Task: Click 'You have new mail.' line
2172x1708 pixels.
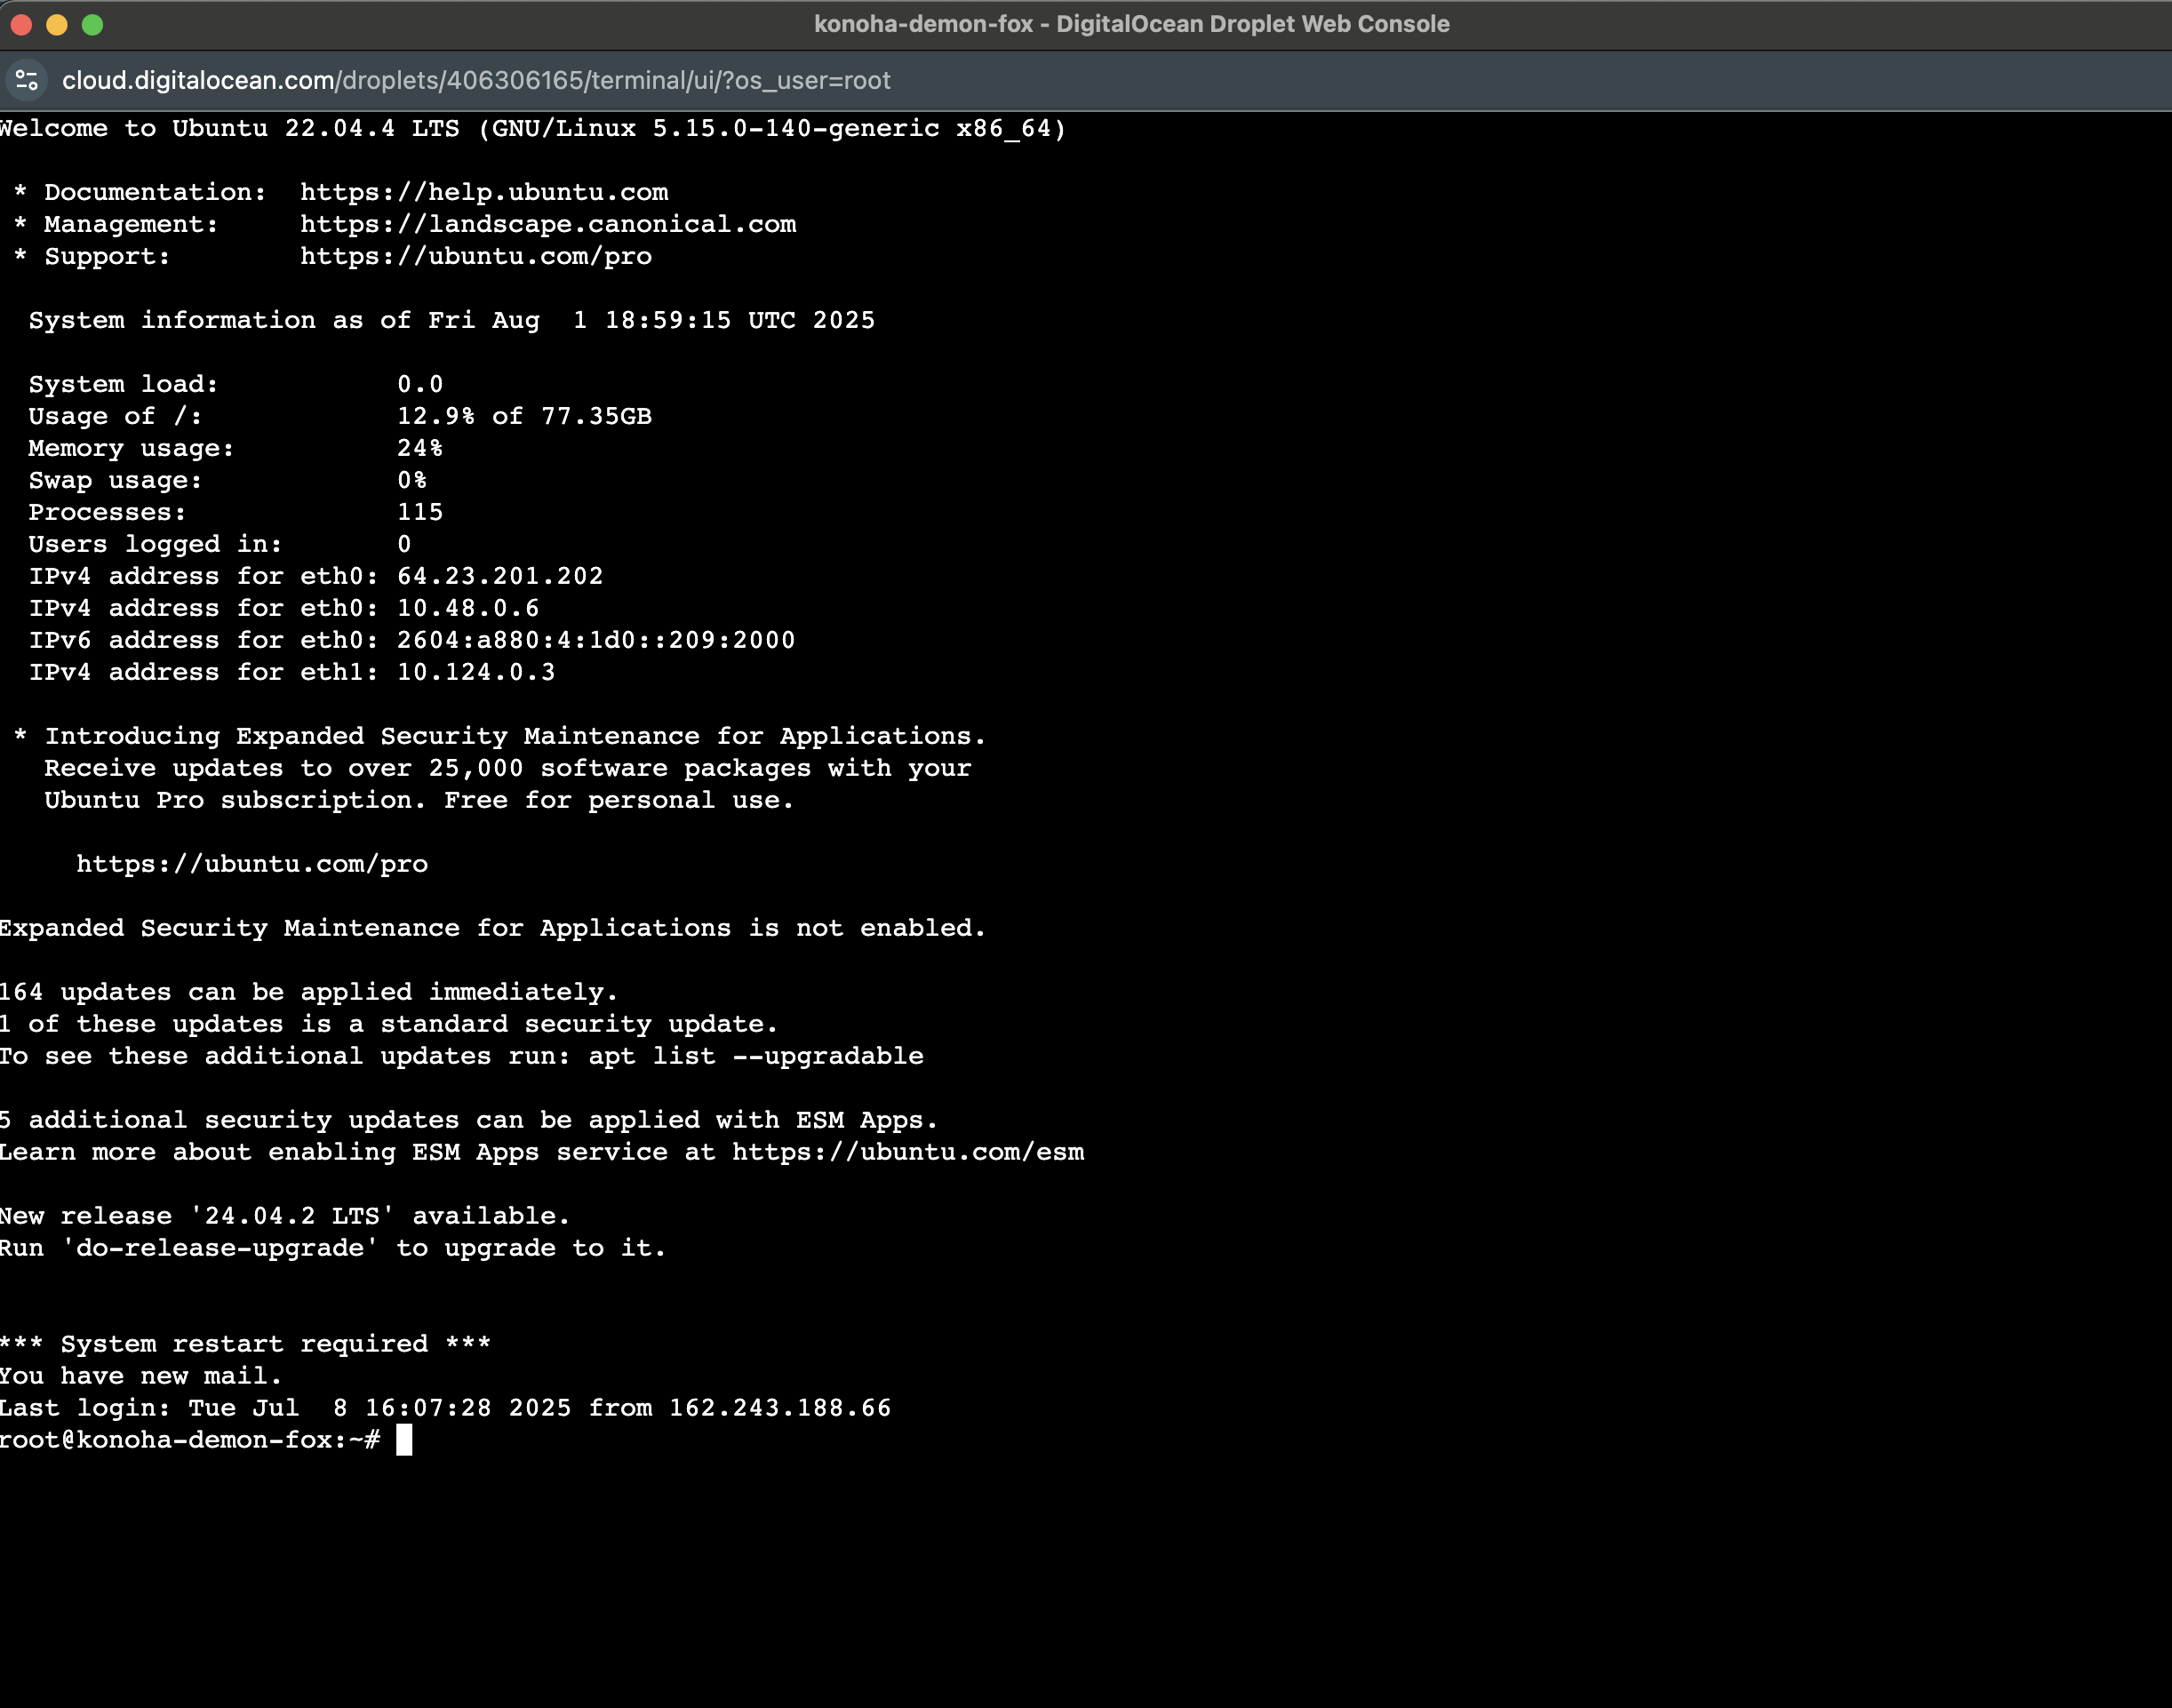Action: (x=141, y=1376)
